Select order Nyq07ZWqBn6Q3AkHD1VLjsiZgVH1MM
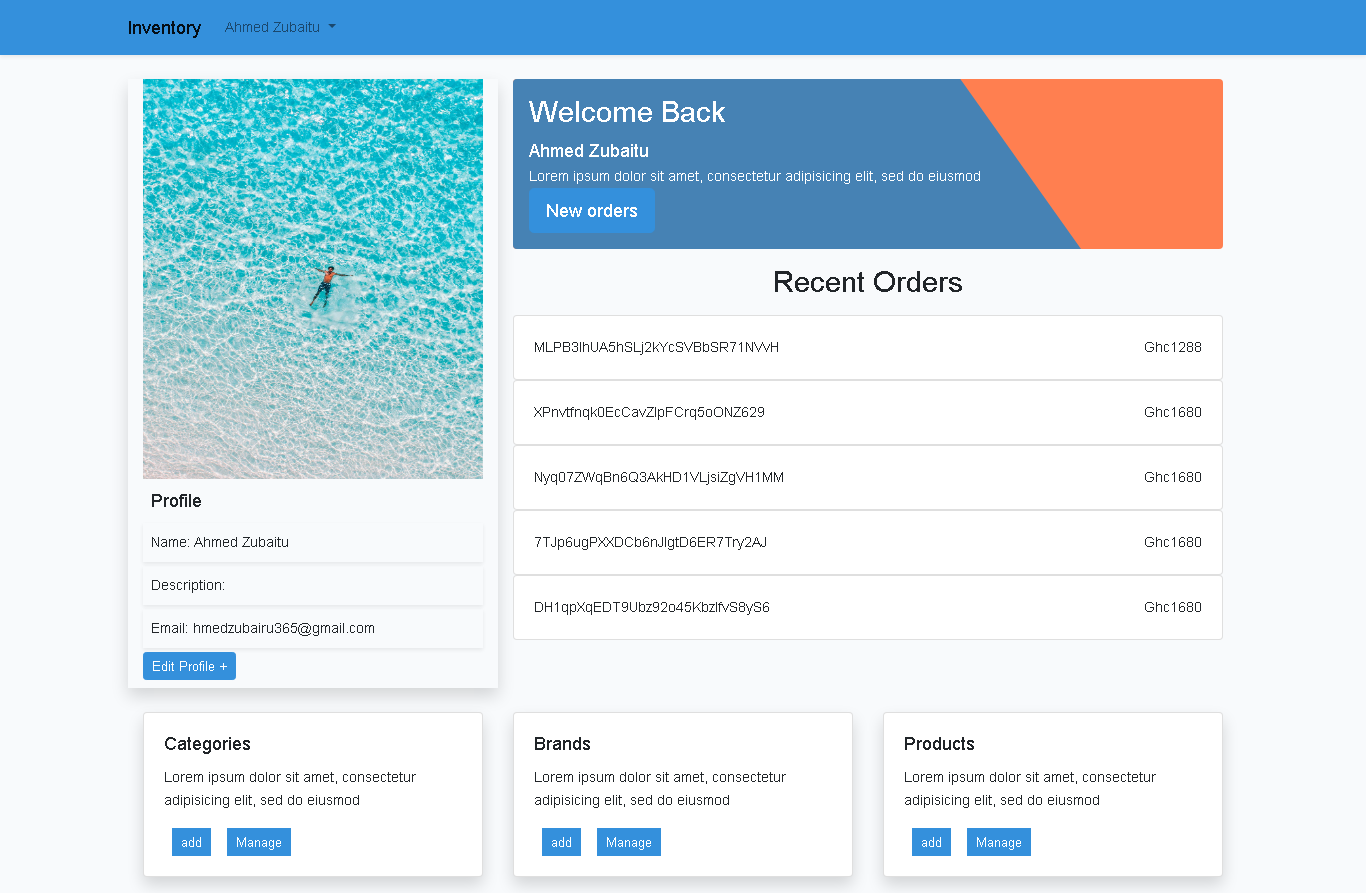This screenshot has width=1366, height=893. click(868, 477)
